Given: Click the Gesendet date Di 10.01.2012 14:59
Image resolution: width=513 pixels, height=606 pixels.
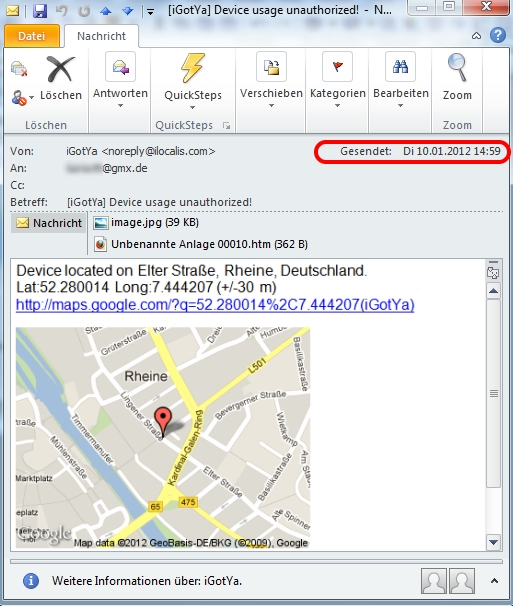Looking at the screenshot, I should coord(452,151).
